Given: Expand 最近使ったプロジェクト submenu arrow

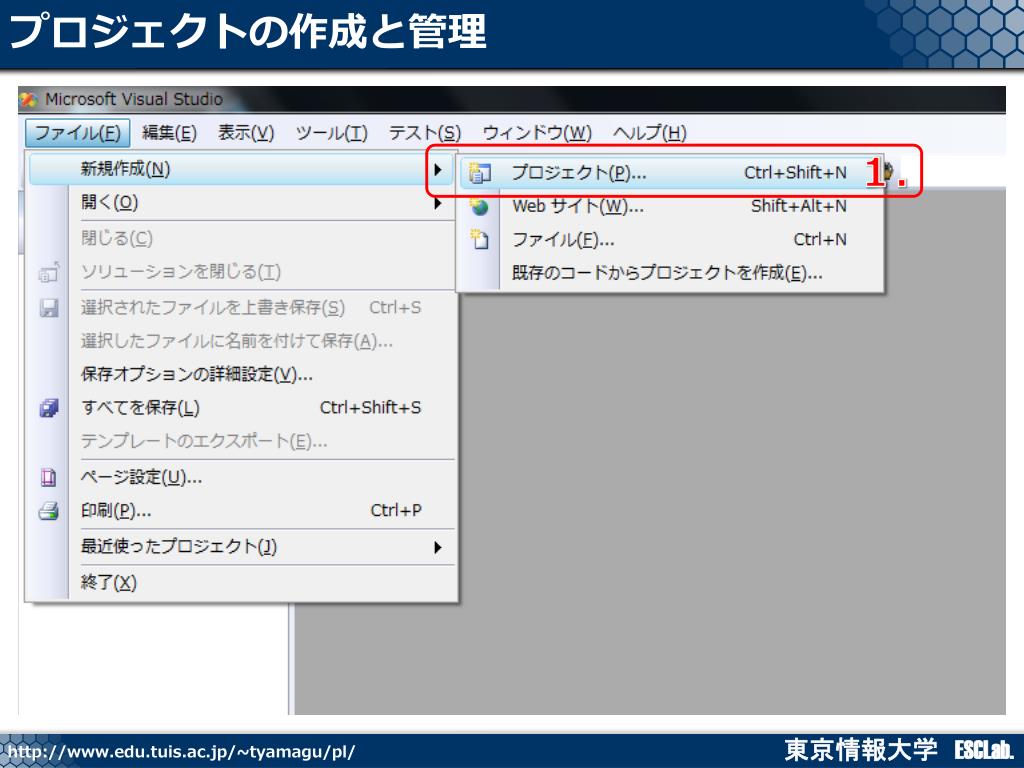Looking at the screenshot, I should (x=438, y=547).
